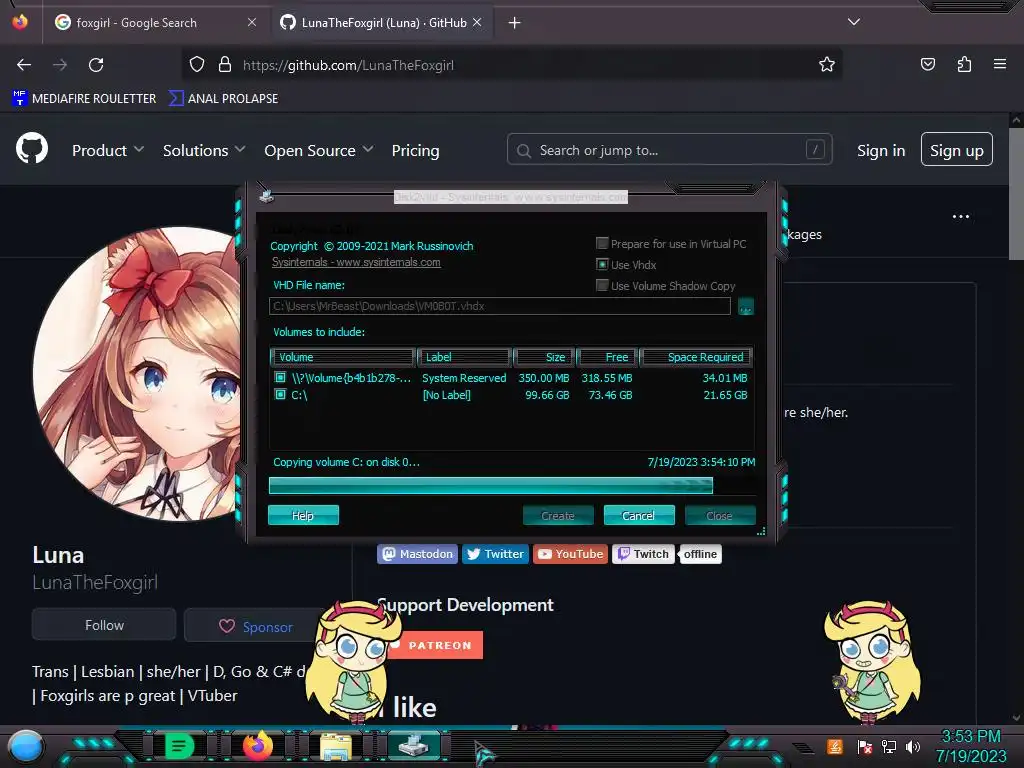Click the Sign up button
The width and height of the screenshot is (1024, 768).
(957, 150)
